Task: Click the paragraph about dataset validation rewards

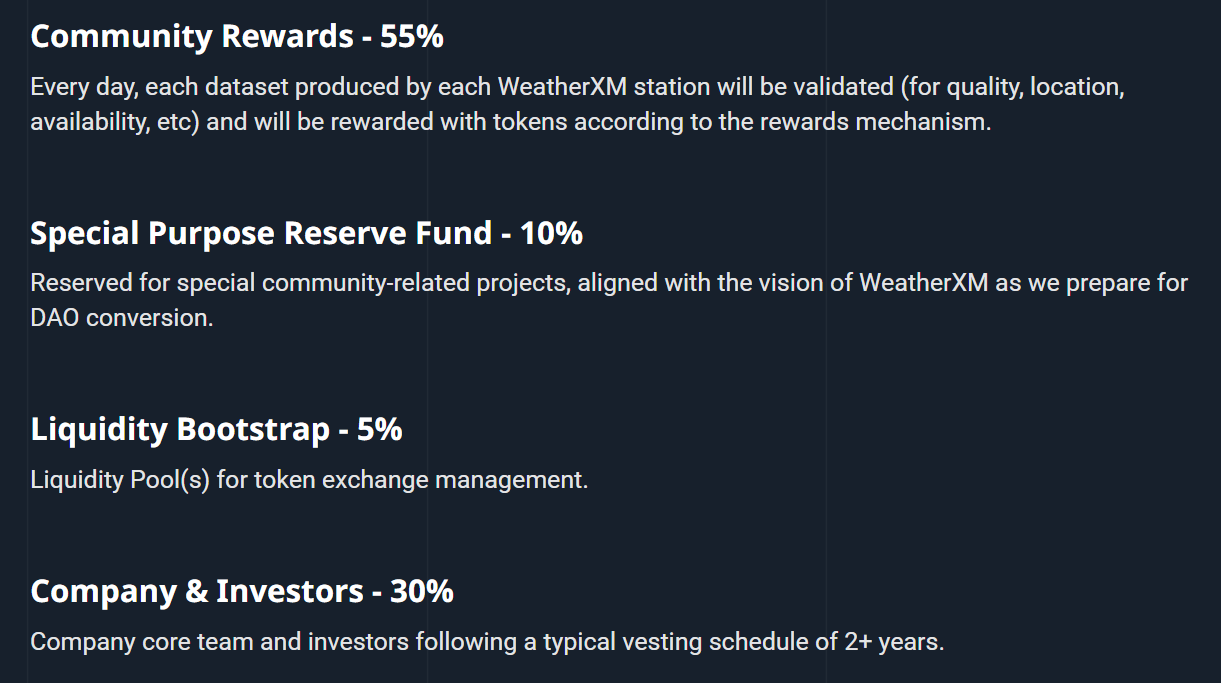Action: [578, 106]
